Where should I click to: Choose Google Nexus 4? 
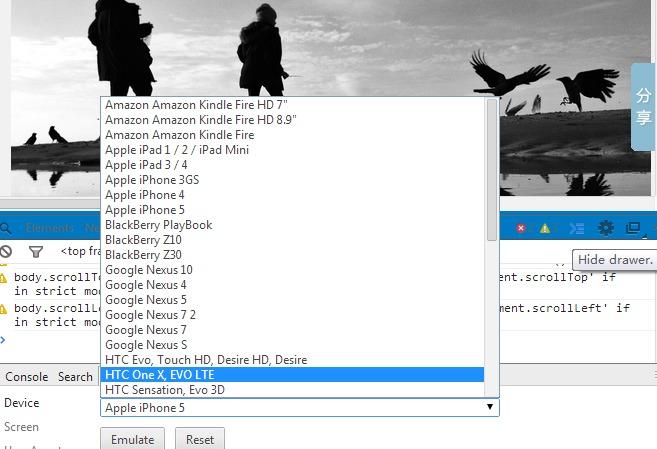click(x=292, y=285)
